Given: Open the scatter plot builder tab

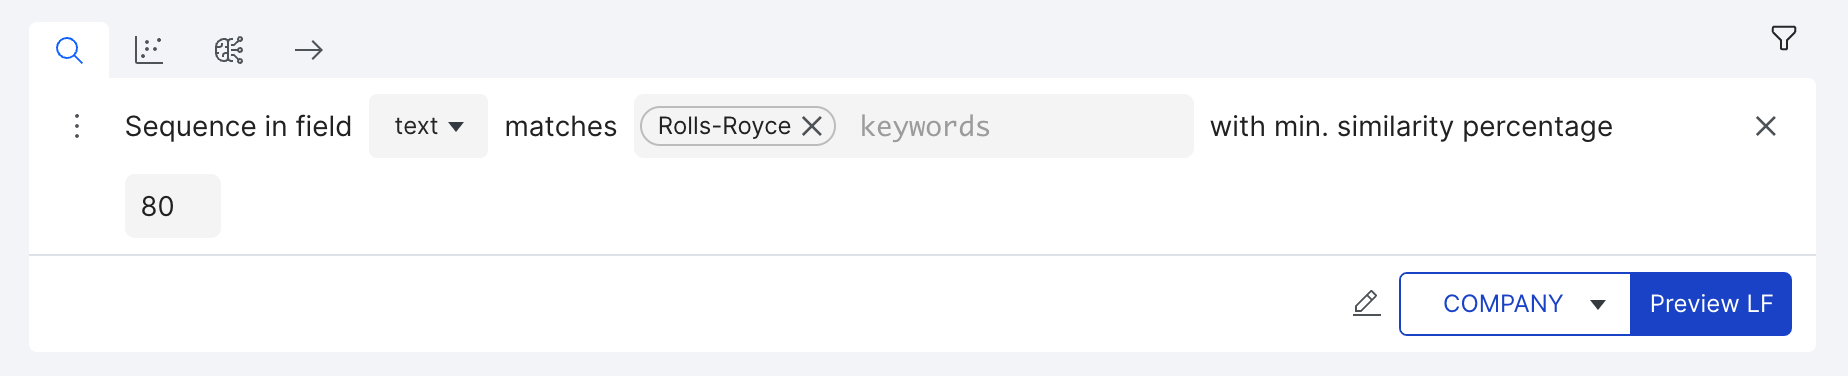Looking at the screenshot, I should point(149,50).
